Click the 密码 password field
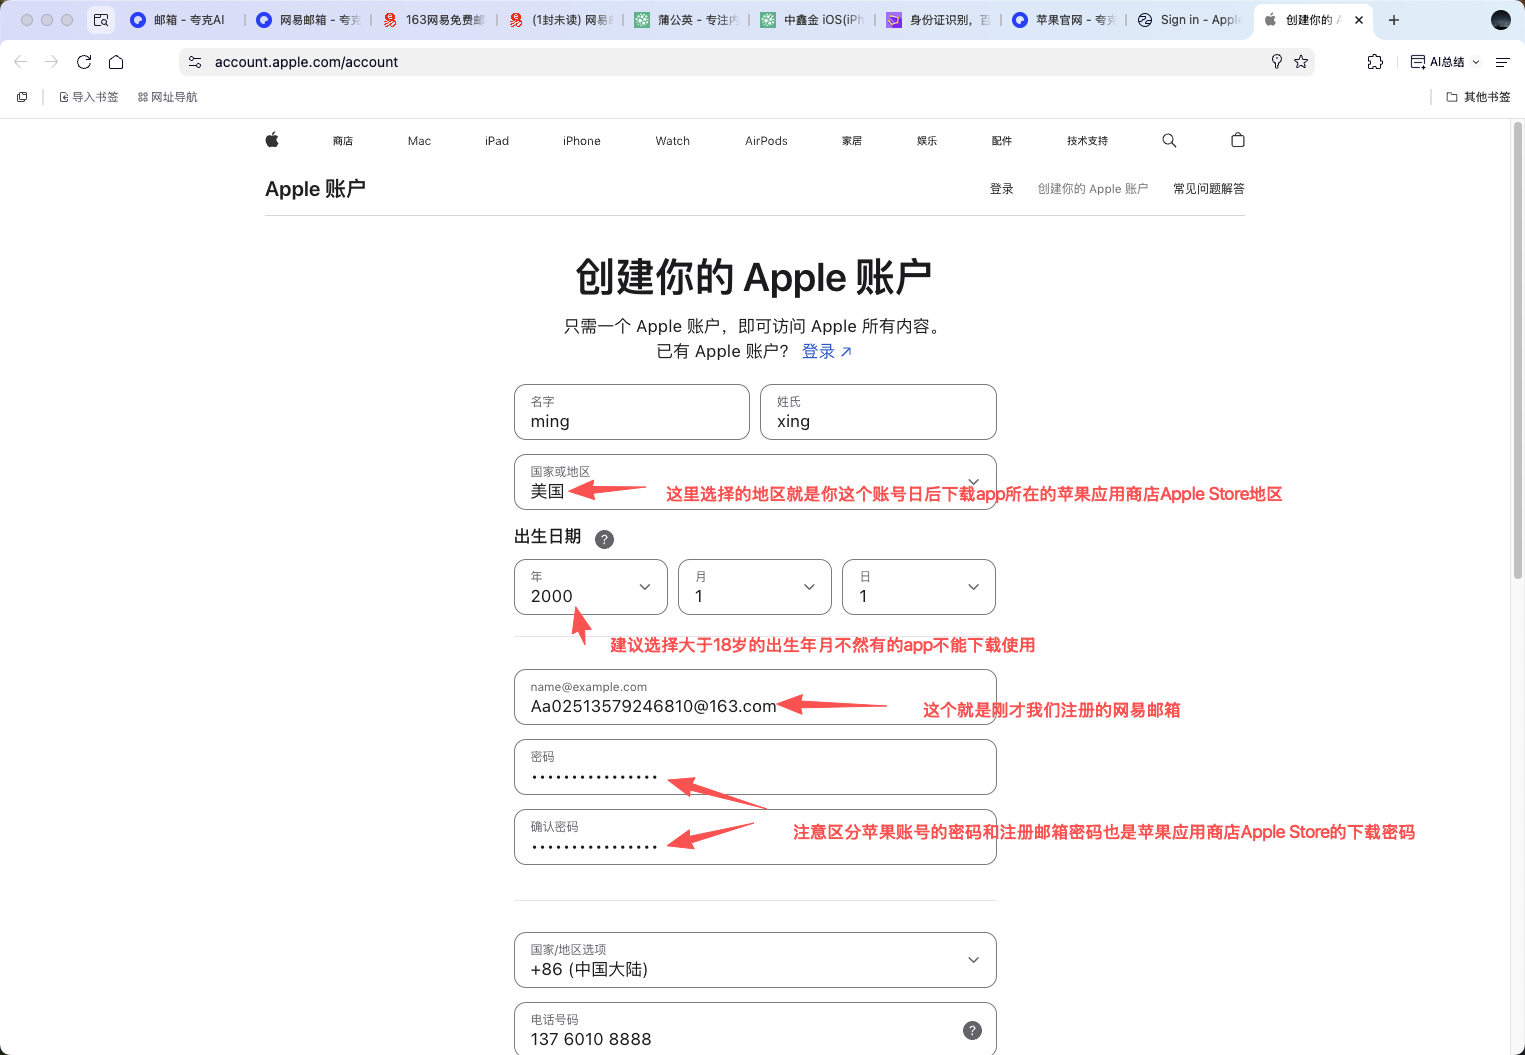The width and height of the screenshot is (1525, 1055). click(755, 767)
